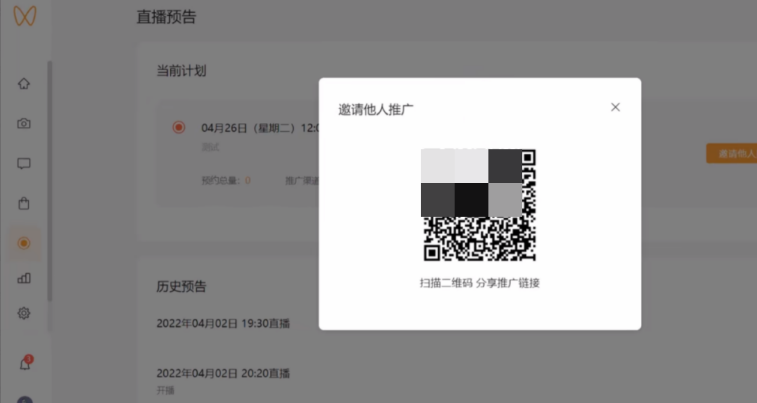
Task: Click the butterfly logo in the sidebar
Action: point(25,15)
